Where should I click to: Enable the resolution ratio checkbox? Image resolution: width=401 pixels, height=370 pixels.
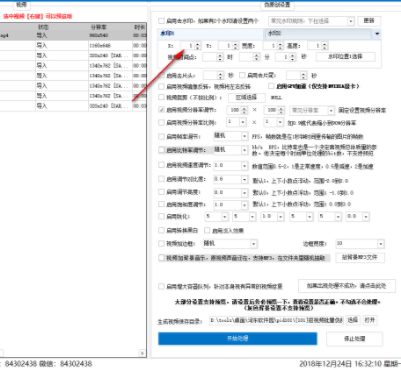[x=161, y=123]
